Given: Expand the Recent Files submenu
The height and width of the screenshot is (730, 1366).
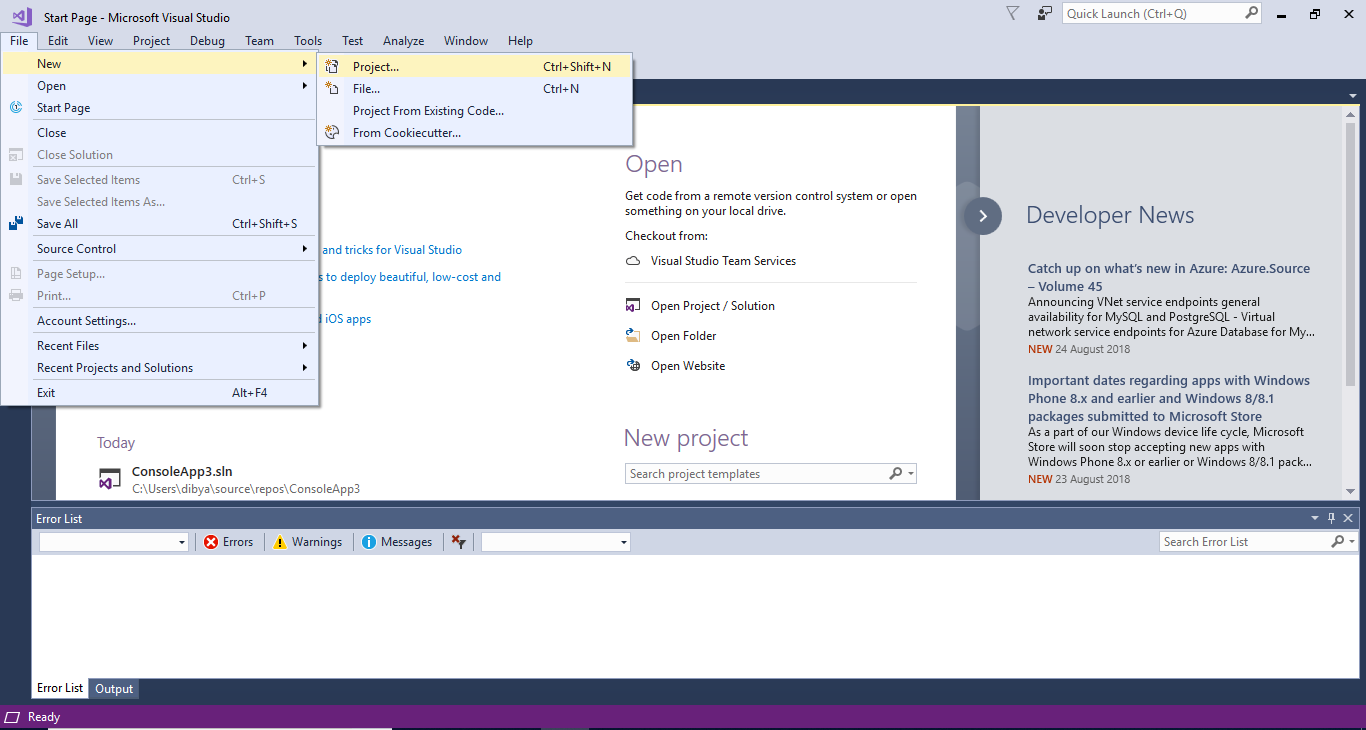Looking at the screenshot, I should click(x=160, y=346).
